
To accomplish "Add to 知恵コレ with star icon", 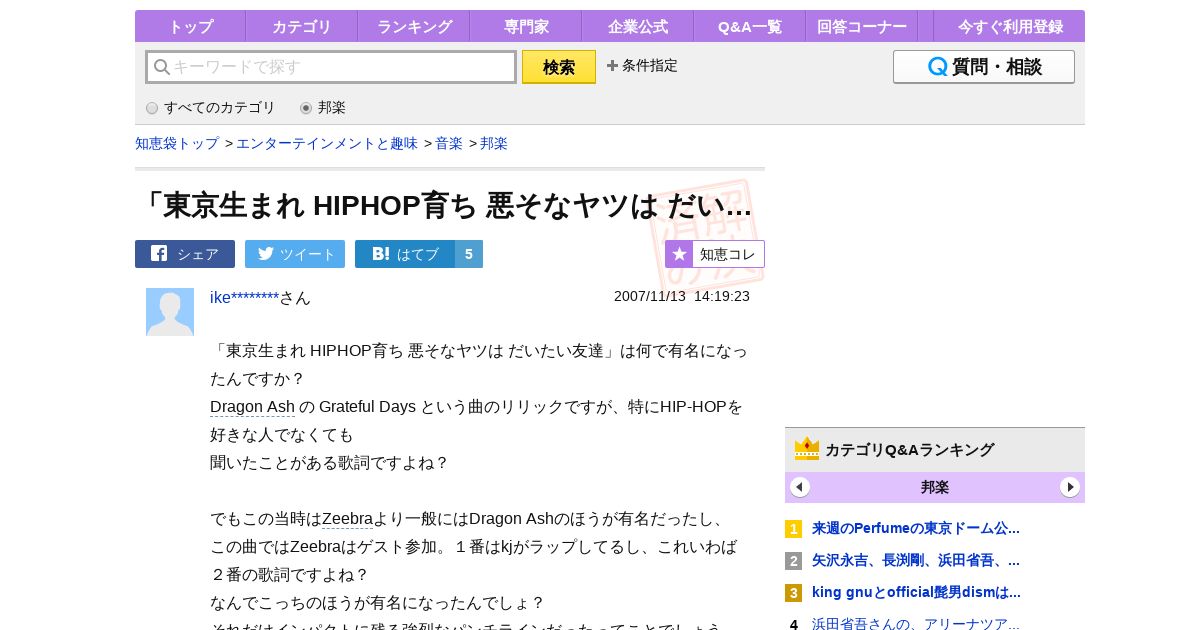I will pyautogui.click(x=715, y=254).
